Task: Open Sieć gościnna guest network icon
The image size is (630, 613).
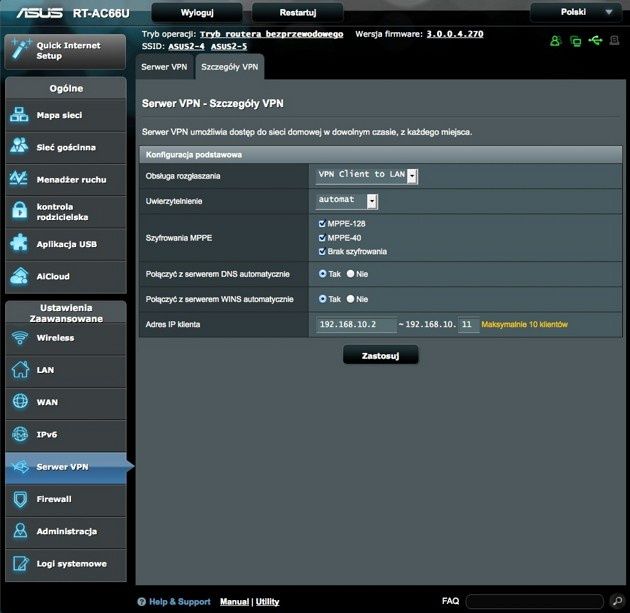Action: click(x=19, y=146)
